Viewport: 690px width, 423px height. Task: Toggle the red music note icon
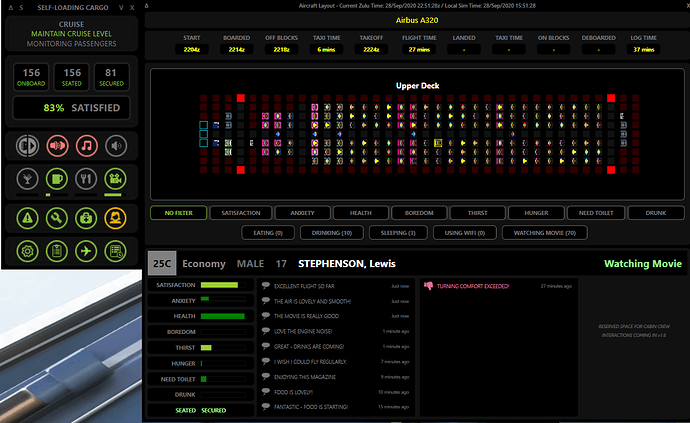(87, 146)
